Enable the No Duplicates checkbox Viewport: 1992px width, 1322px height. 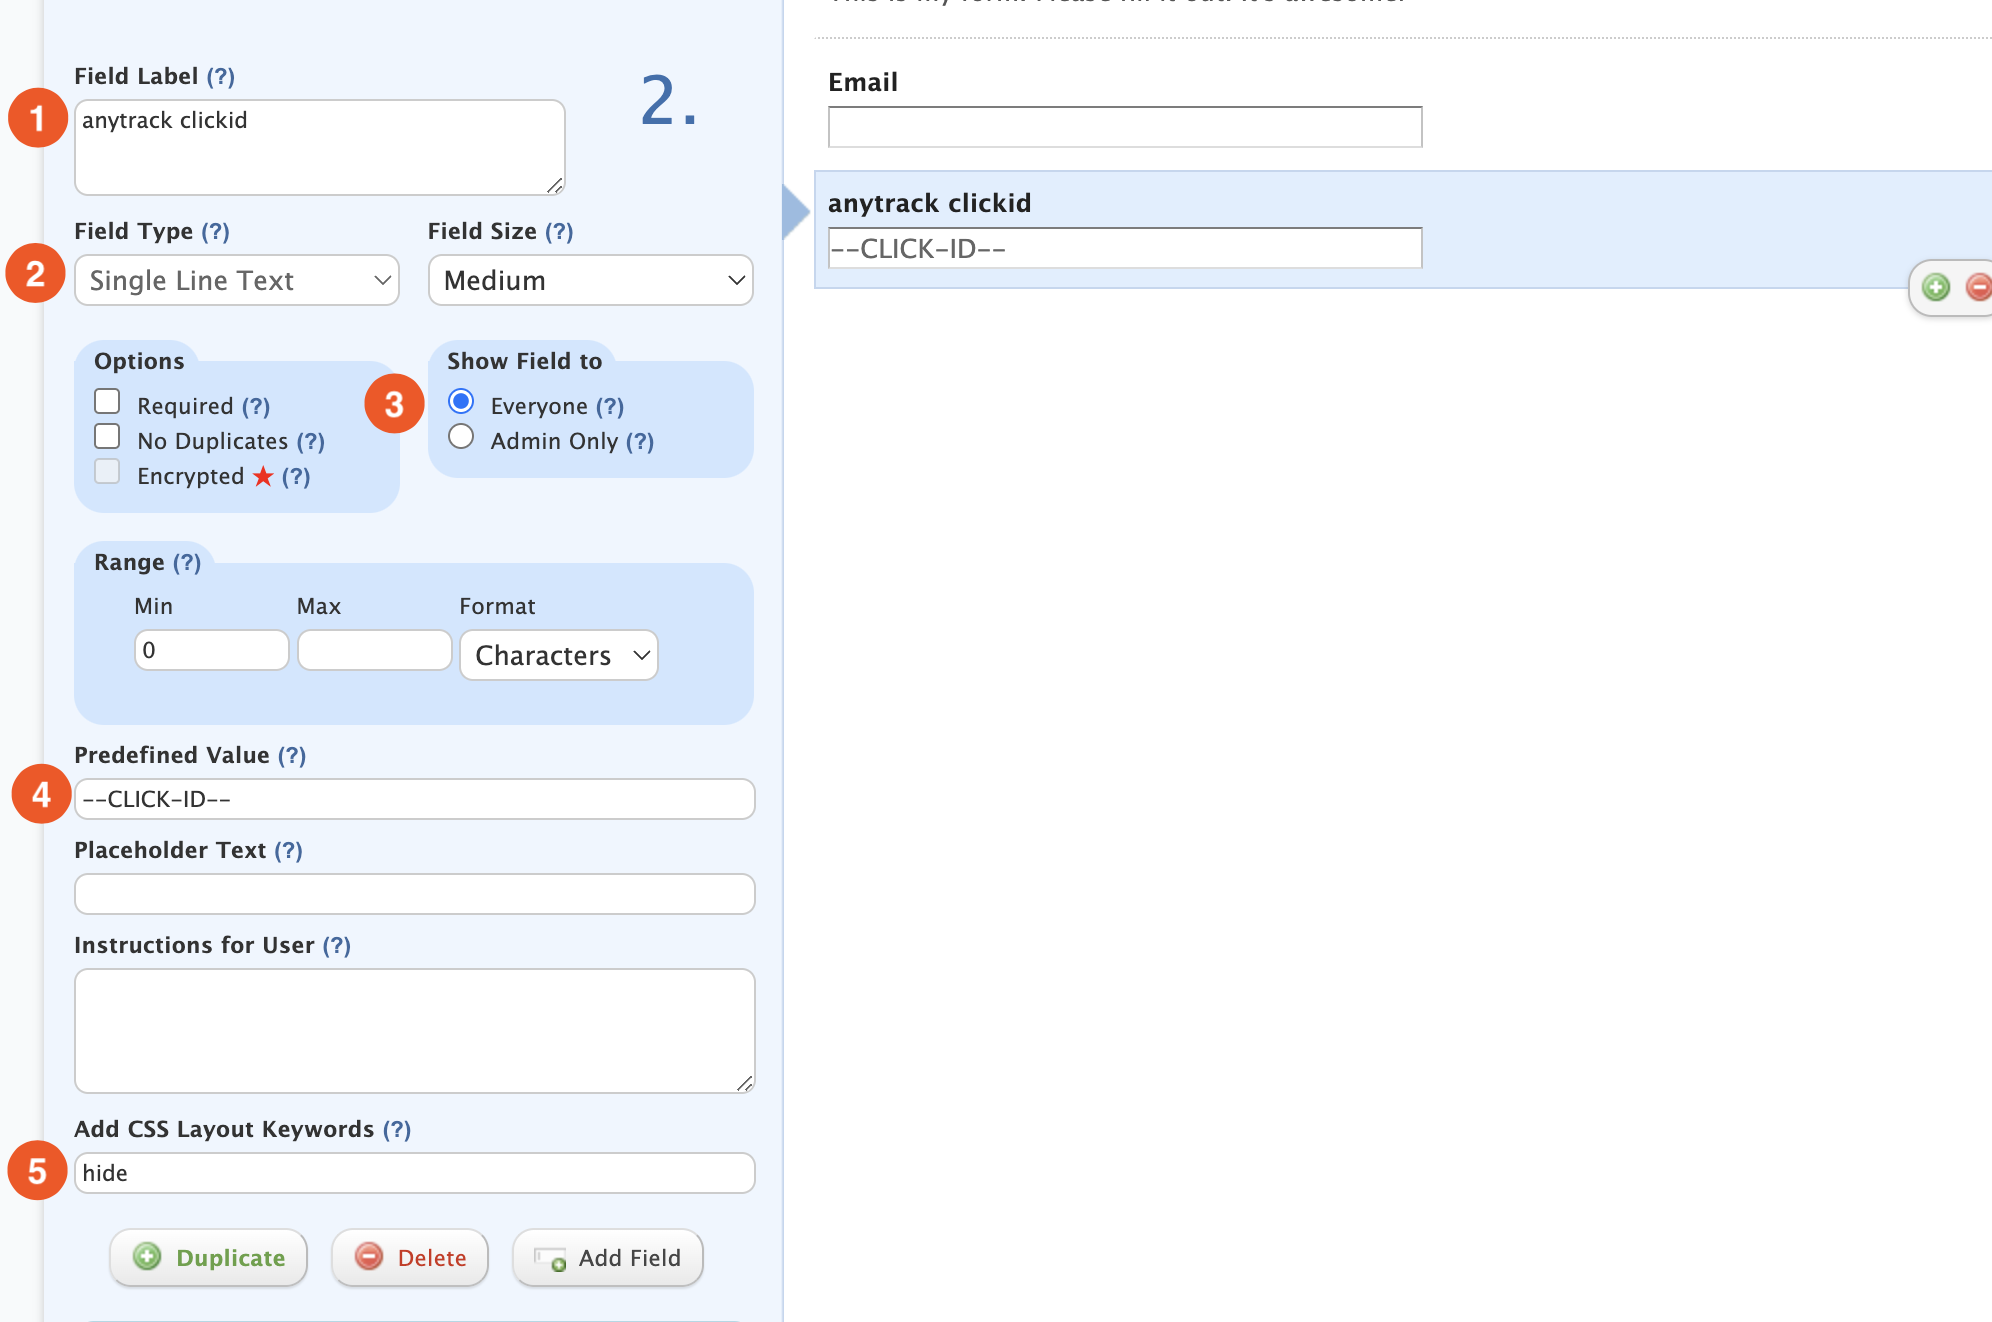107,437
